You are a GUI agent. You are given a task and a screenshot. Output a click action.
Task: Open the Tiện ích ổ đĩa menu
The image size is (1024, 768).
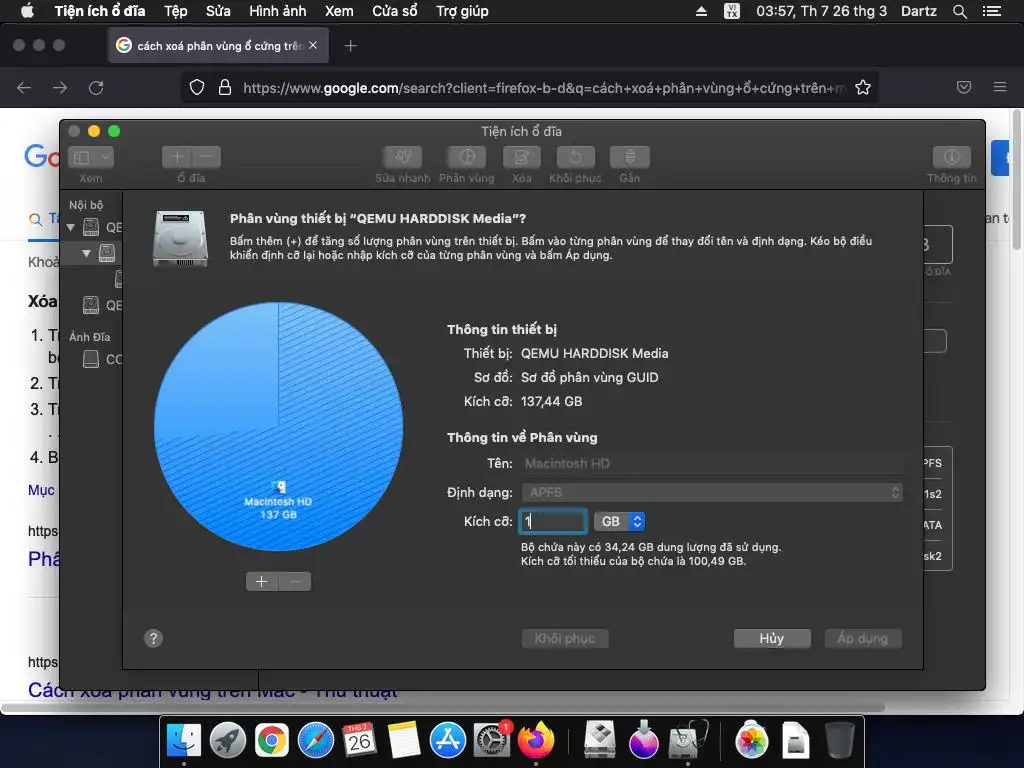point(99,11)
